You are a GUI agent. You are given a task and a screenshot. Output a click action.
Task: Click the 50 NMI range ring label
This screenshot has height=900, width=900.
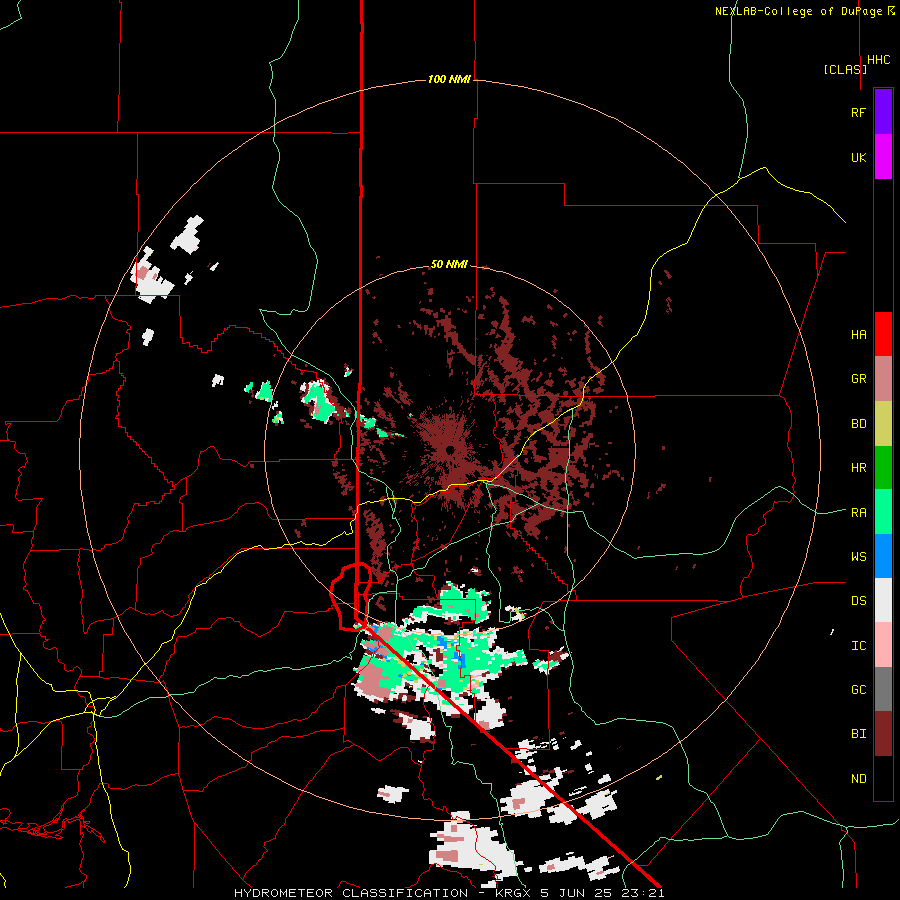(449, 264)
